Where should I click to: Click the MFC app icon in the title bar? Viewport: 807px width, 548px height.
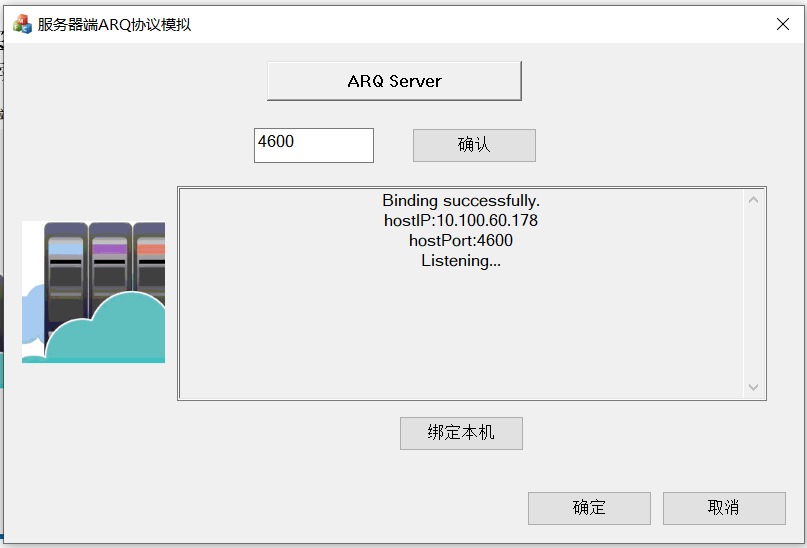pos(22,24)
